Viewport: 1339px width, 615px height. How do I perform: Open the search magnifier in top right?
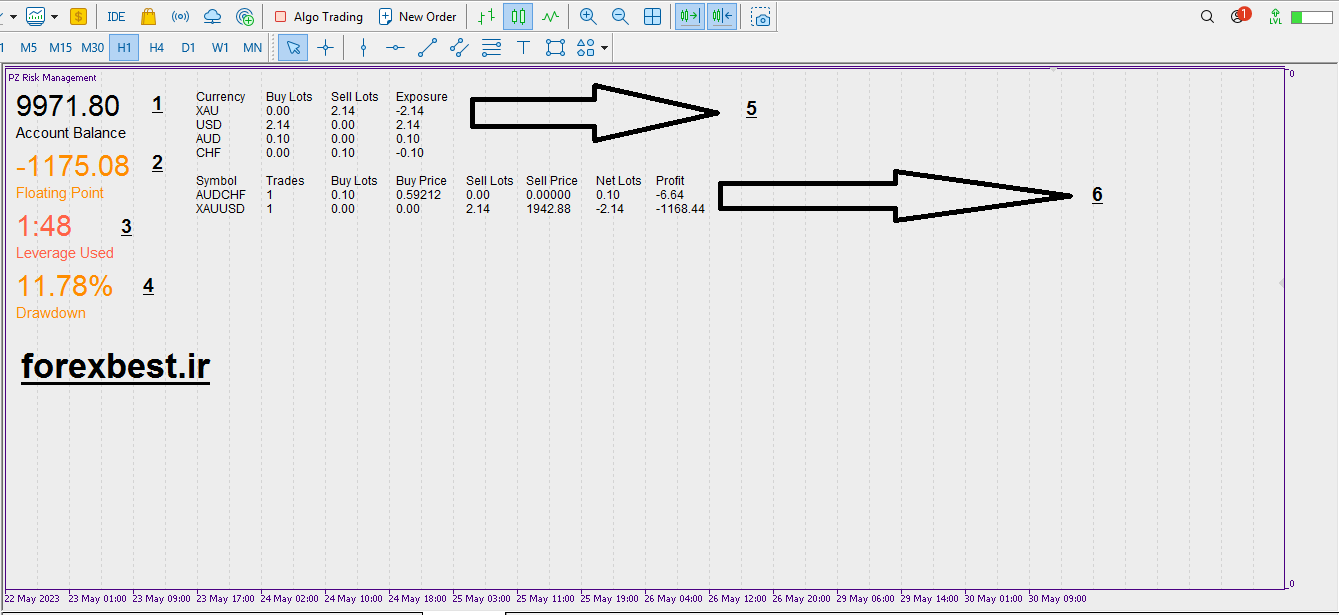[x=1207, y=17]
